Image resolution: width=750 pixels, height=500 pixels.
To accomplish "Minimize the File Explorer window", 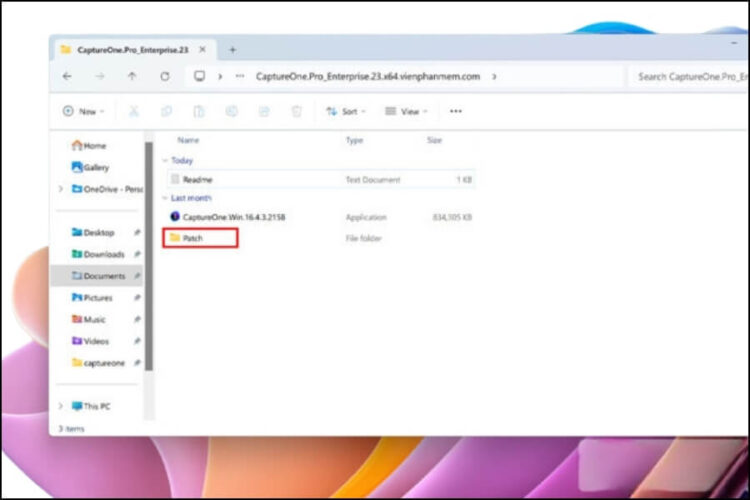I will click(734, 44).
